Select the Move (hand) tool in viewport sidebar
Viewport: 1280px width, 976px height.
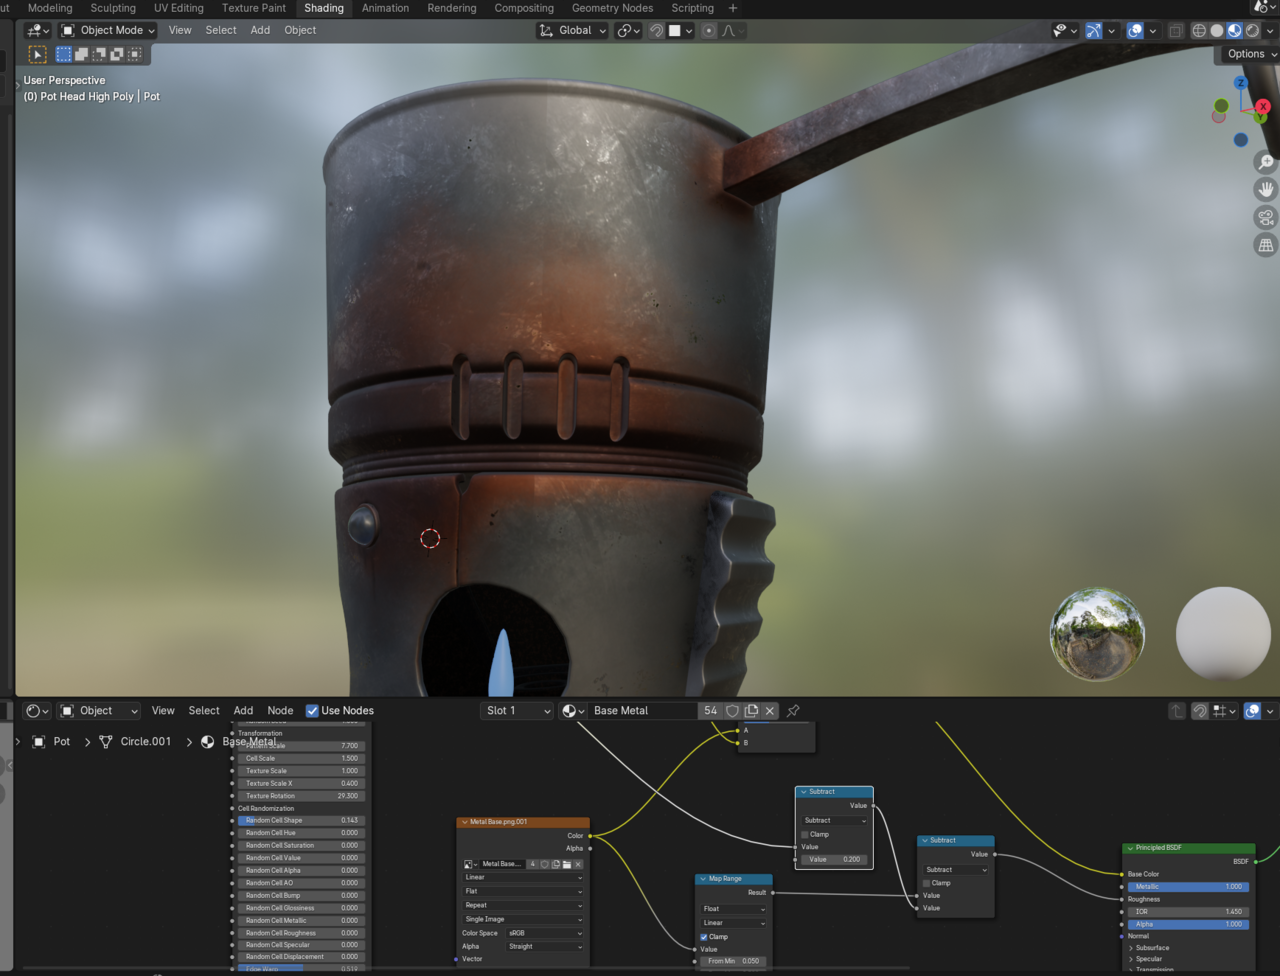click(x=1265, y=189)
